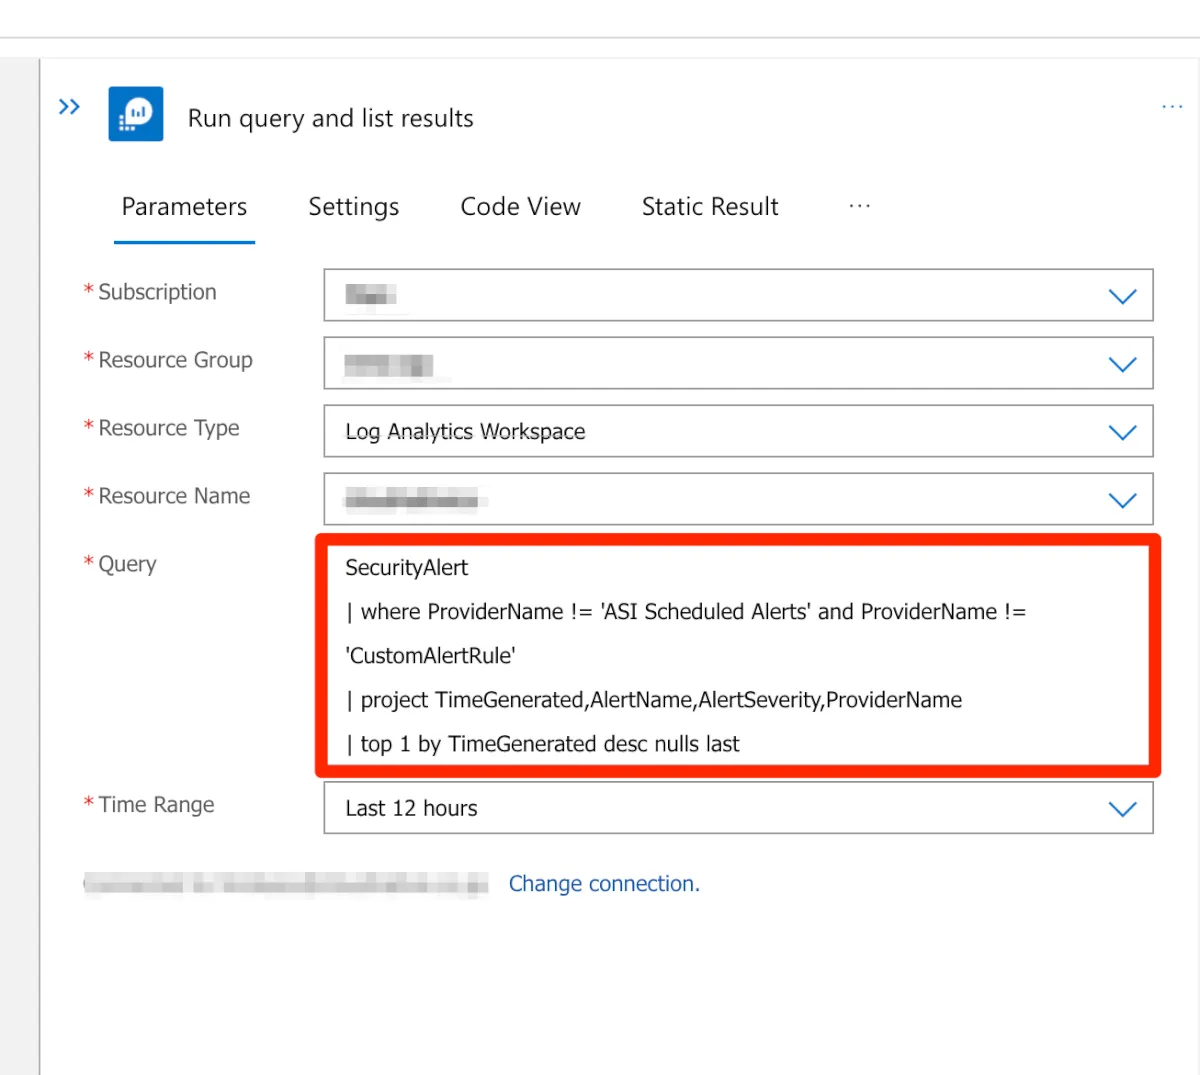Expand the Resource Name dropdown
Image resolution: width=1200 pixels, height=1075 pixels.
pos(1122,500)
